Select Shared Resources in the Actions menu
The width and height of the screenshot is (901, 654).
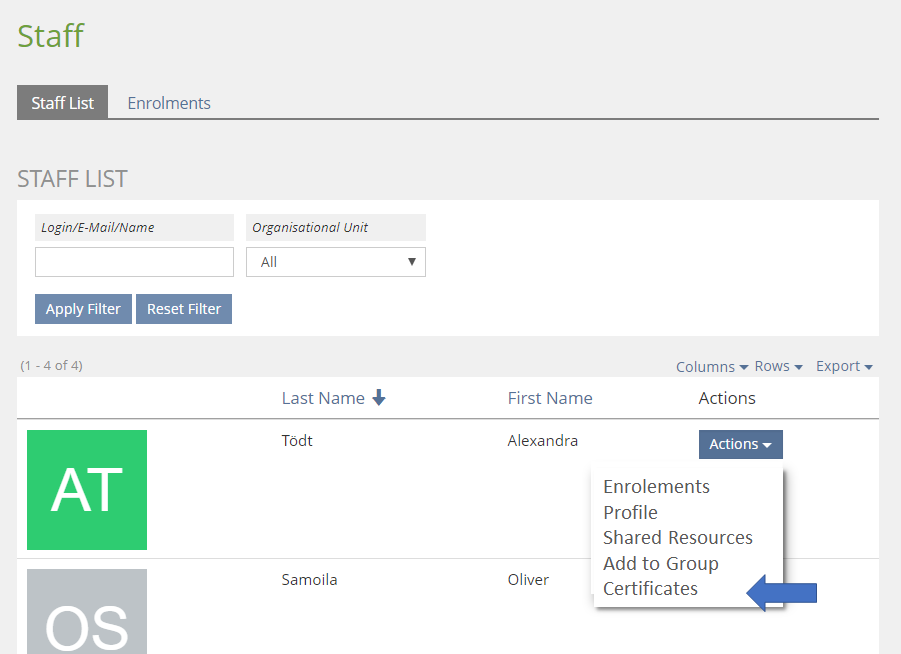[x=678, y=538]
